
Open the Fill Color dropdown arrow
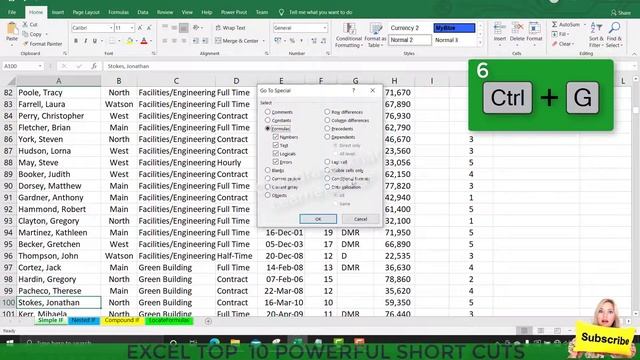136,41
